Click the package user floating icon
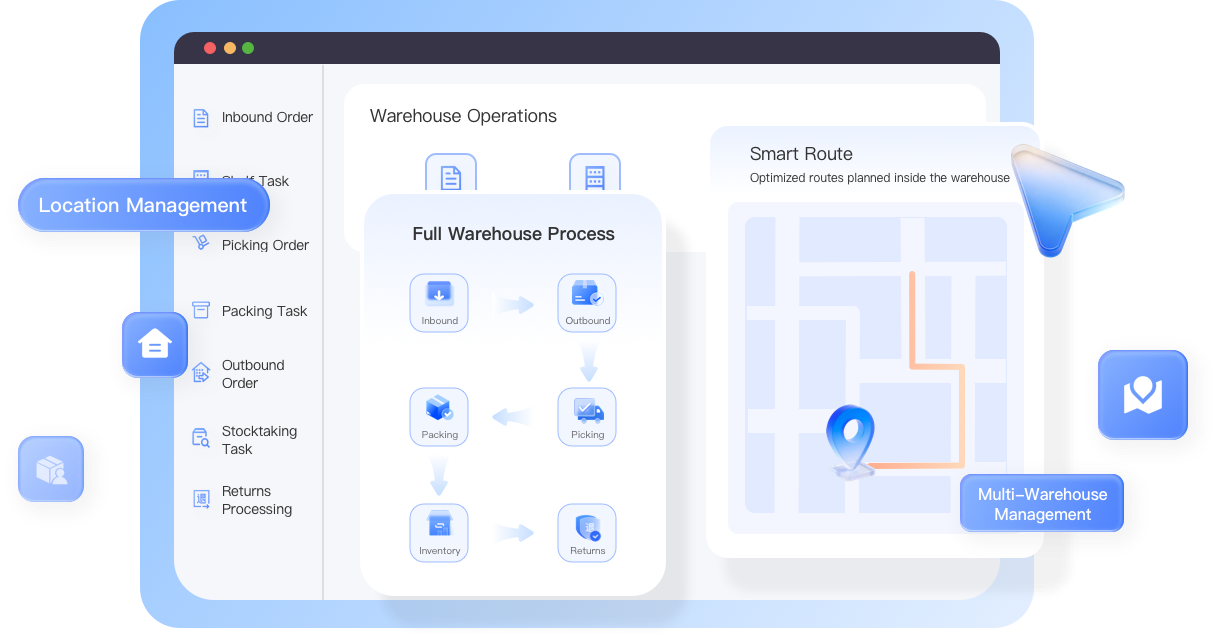The image size is (1218, 636). point(51,469)
